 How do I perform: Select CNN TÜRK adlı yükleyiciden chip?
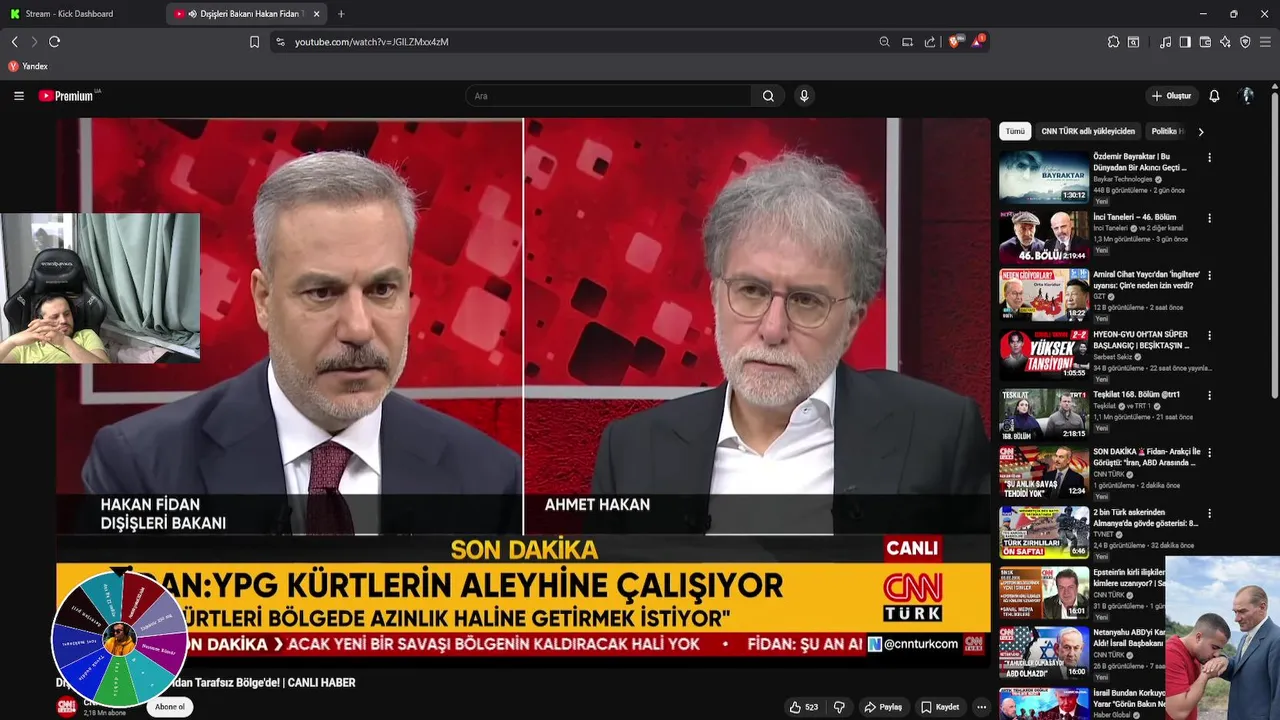(x=1088, y=131)
